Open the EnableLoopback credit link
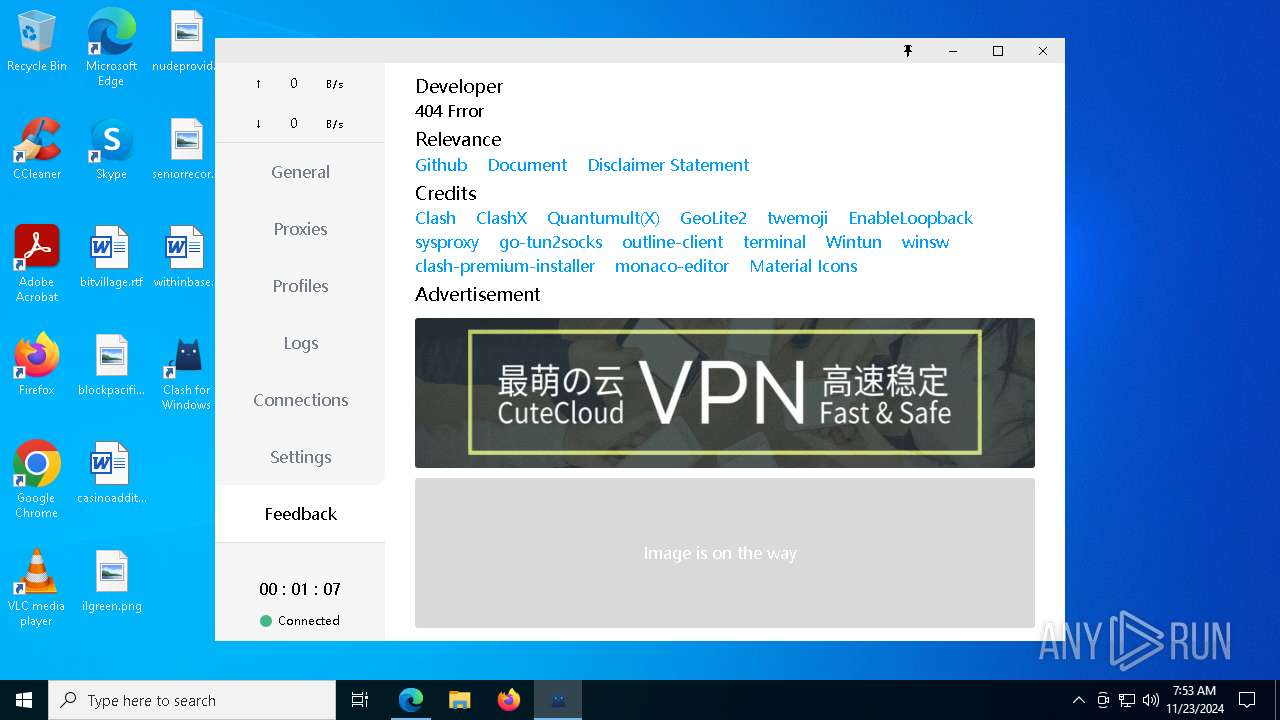Screen dimensions: 1280x720 (910, 218)
